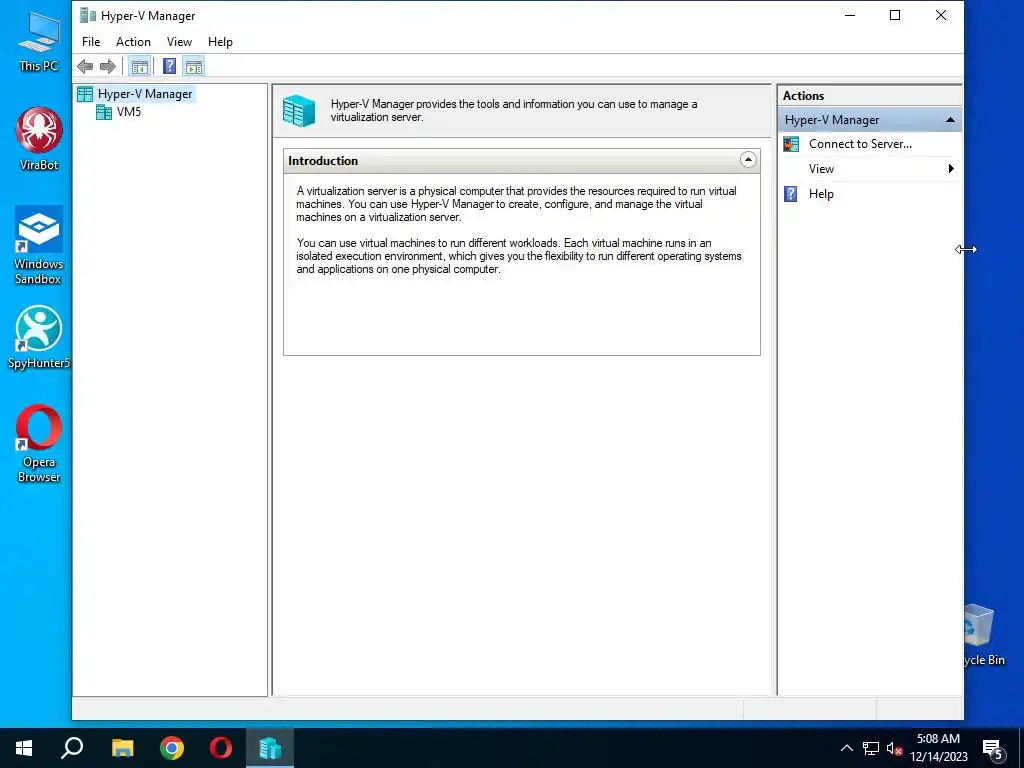Select the Recycle Bin desktop icon
The width and height of the screenshot is (1024, 768).
(x=984, y=635)
